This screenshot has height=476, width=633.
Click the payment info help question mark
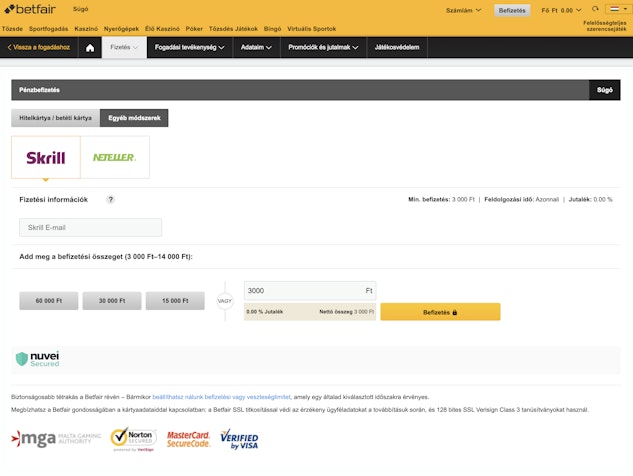[x=111, y=199]
